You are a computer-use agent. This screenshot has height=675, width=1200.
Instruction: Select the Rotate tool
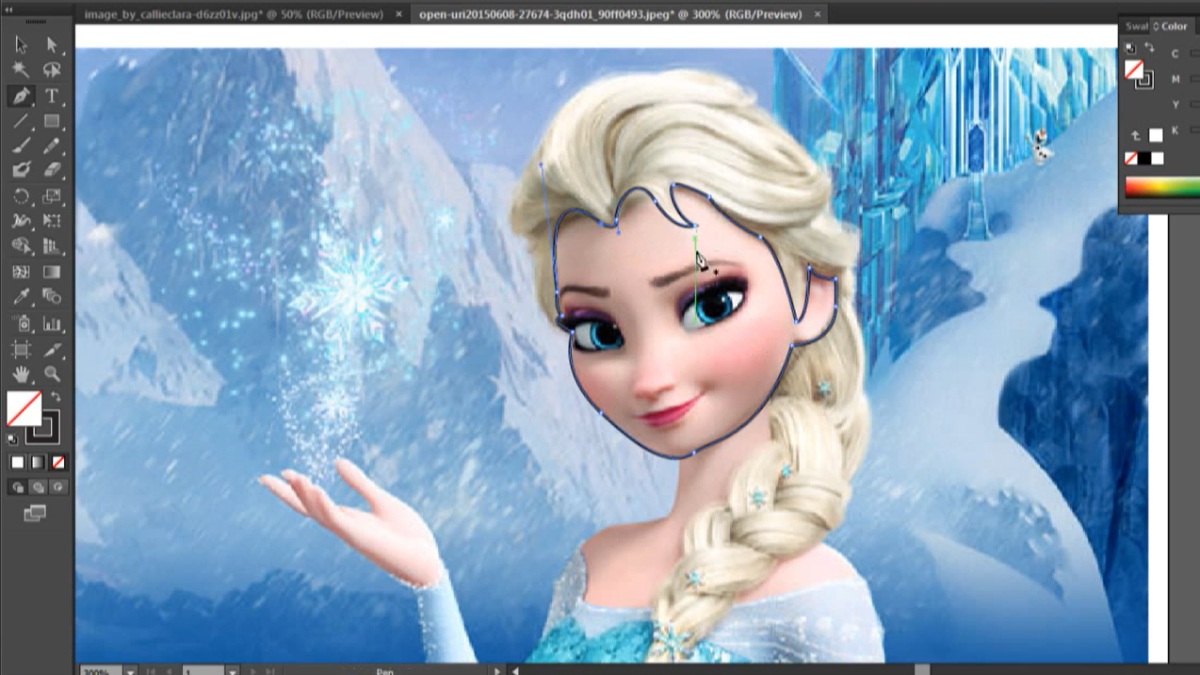click(21, 196)
